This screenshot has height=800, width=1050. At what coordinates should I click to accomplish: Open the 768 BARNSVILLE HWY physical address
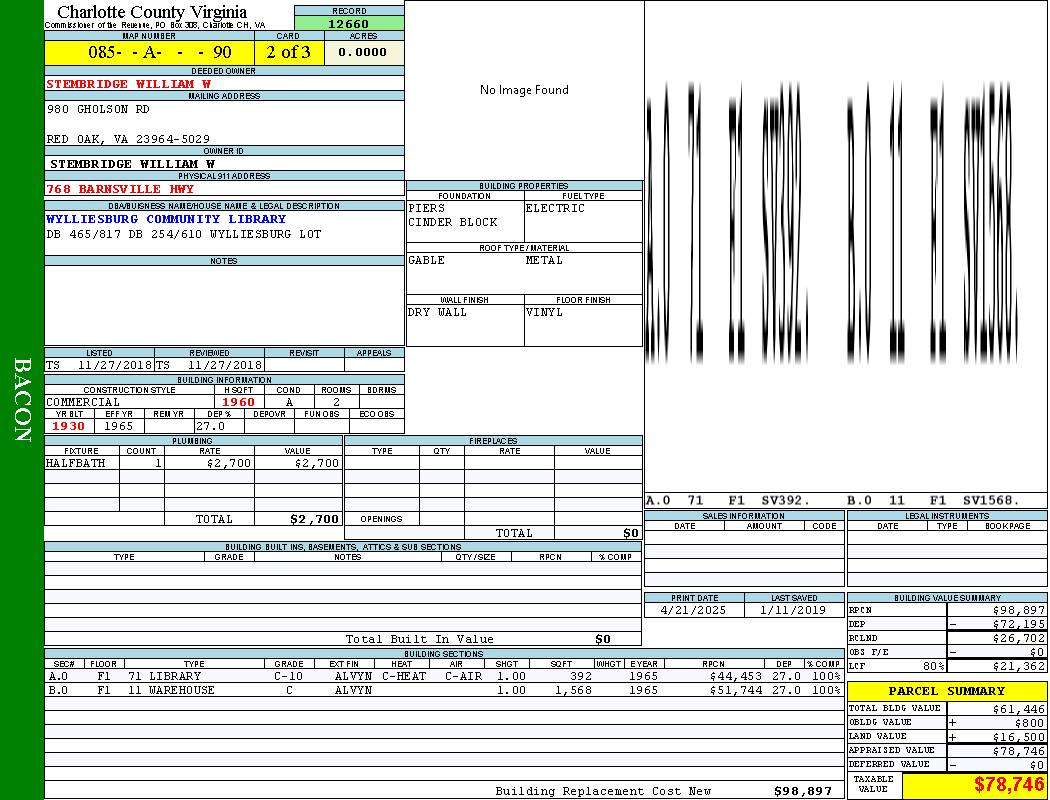click(120, 188)
